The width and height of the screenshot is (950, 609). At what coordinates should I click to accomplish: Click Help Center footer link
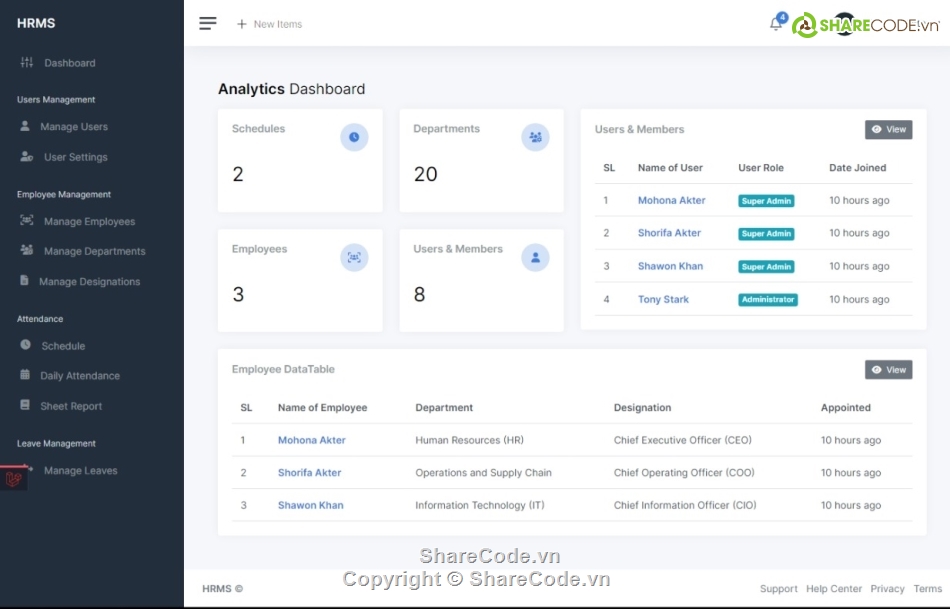coord(833,589)
